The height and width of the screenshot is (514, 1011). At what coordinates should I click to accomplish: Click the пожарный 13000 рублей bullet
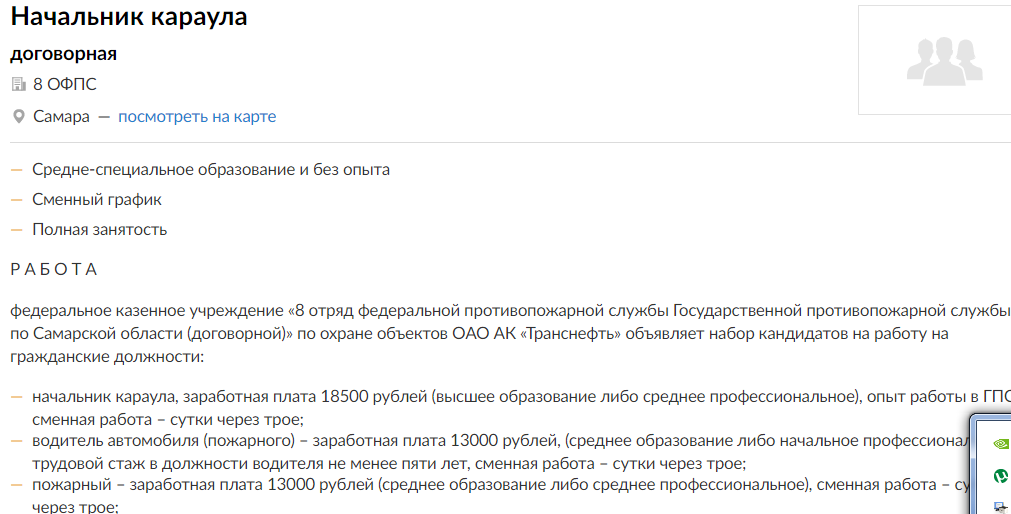[500, 495]
